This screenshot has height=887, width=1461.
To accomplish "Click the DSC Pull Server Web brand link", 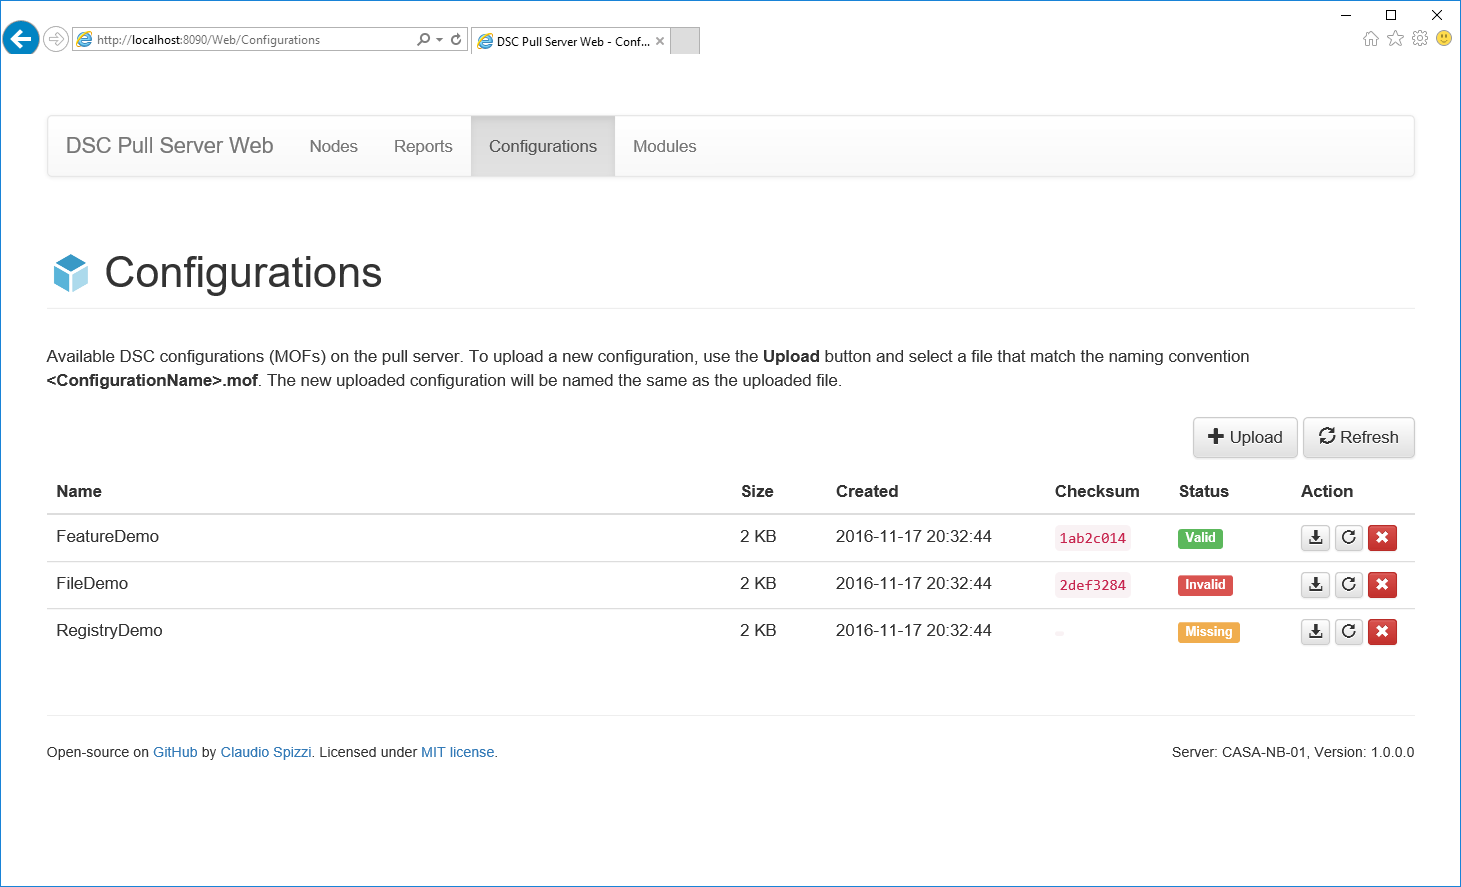I will tap(170, 146).
